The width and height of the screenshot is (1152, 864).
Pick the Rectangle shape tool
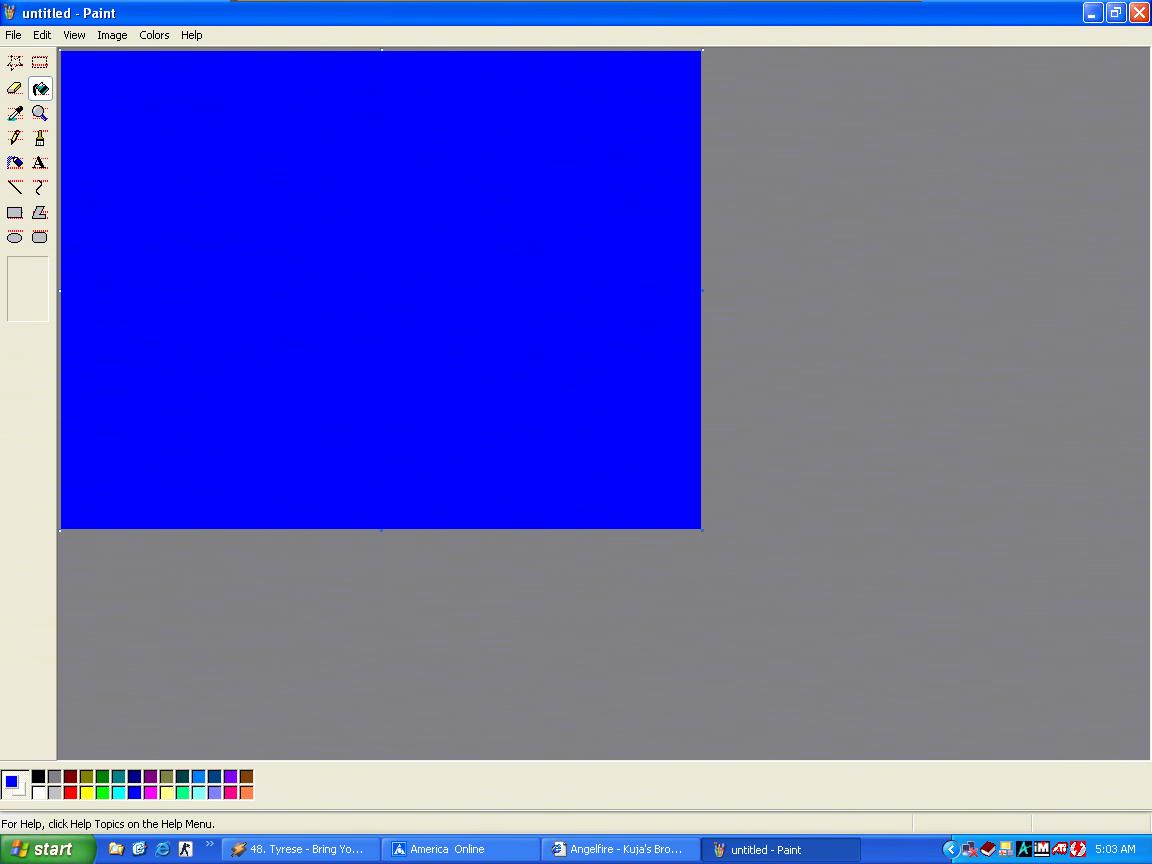tap(15, 212)
